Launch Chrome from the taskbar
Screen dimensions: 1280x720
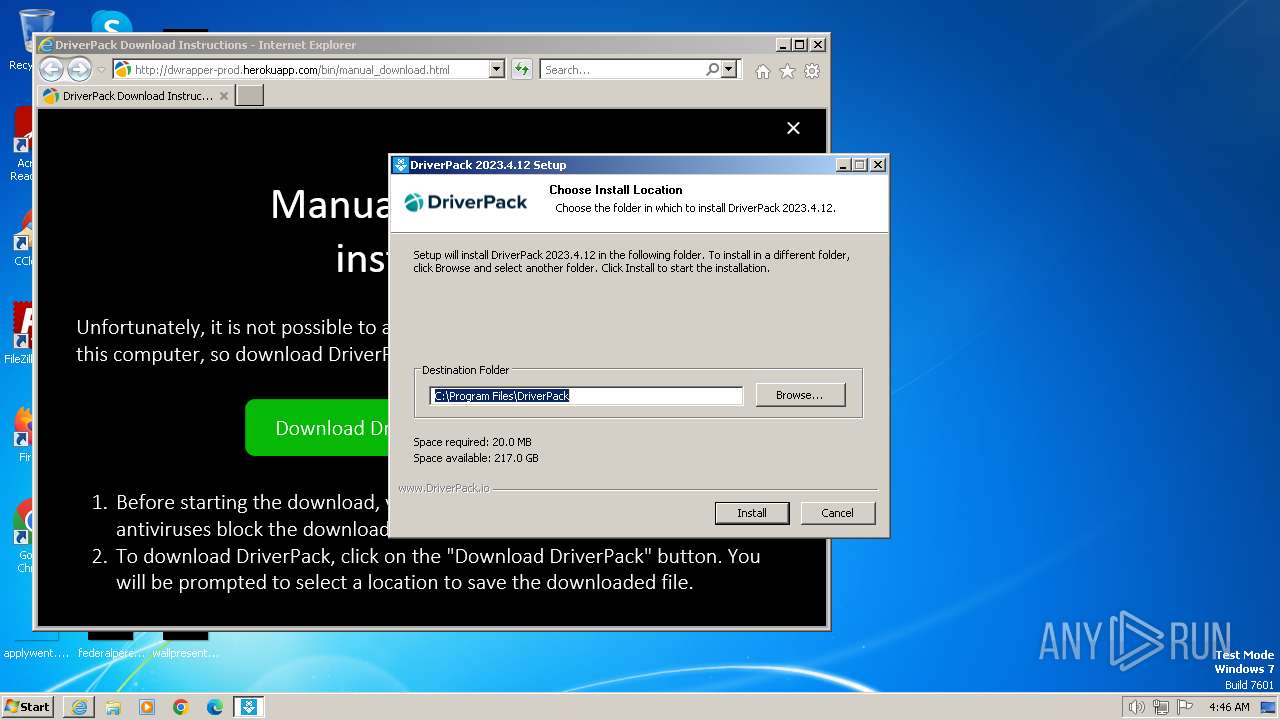click(181, 707)
